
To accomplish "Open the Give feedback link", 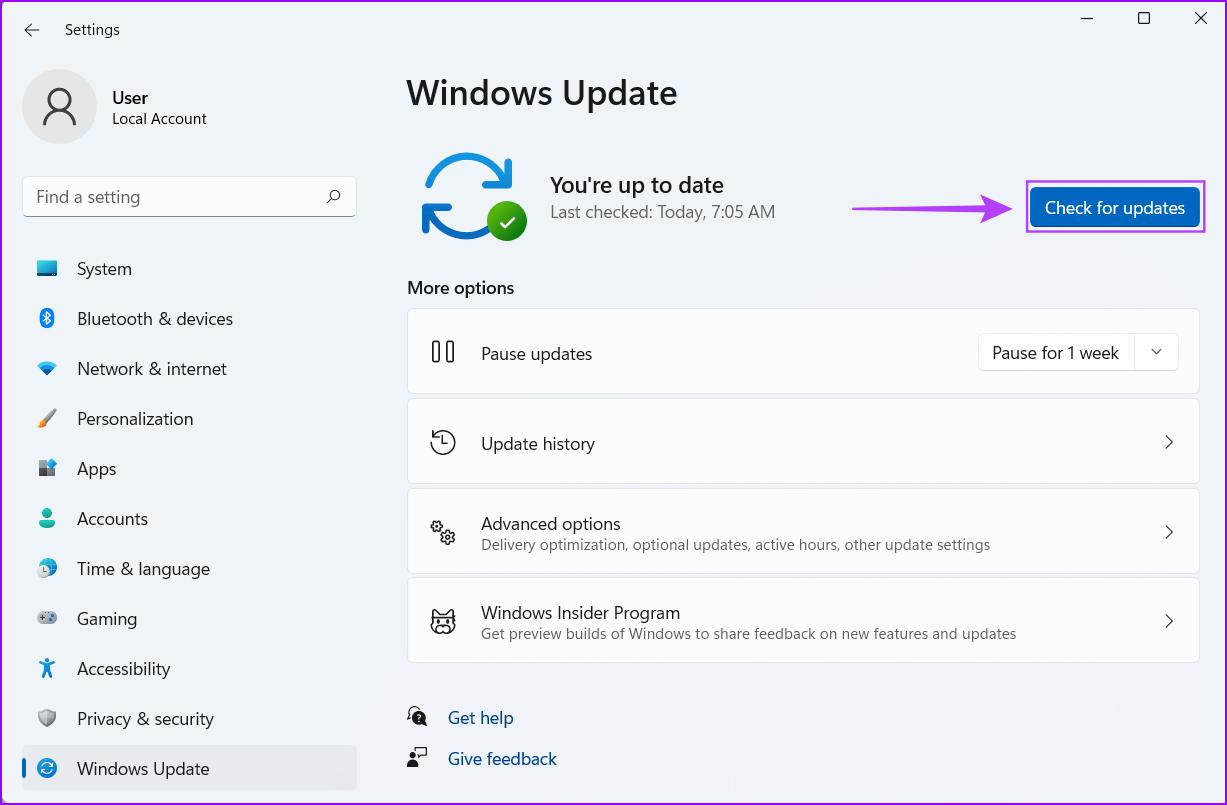I will (x=502, y=759).
